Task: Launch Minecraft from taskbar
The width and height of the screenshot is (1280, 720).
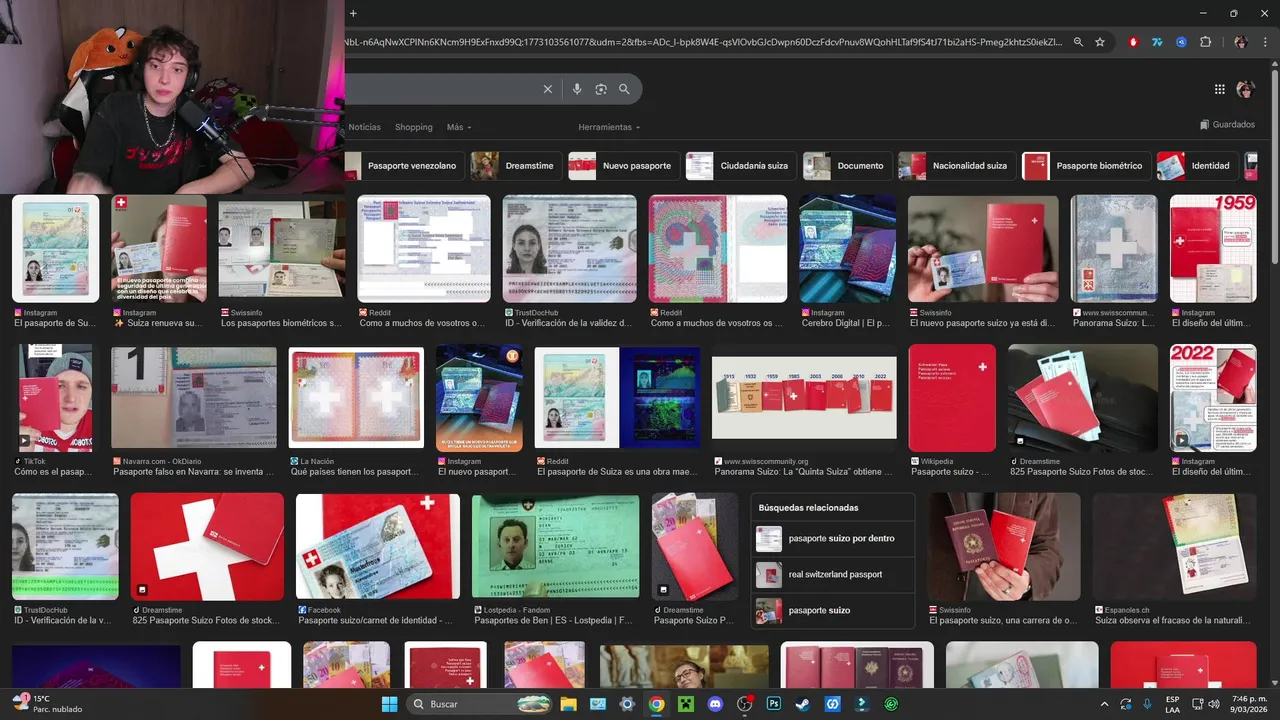Action: [x=686, y=704]
